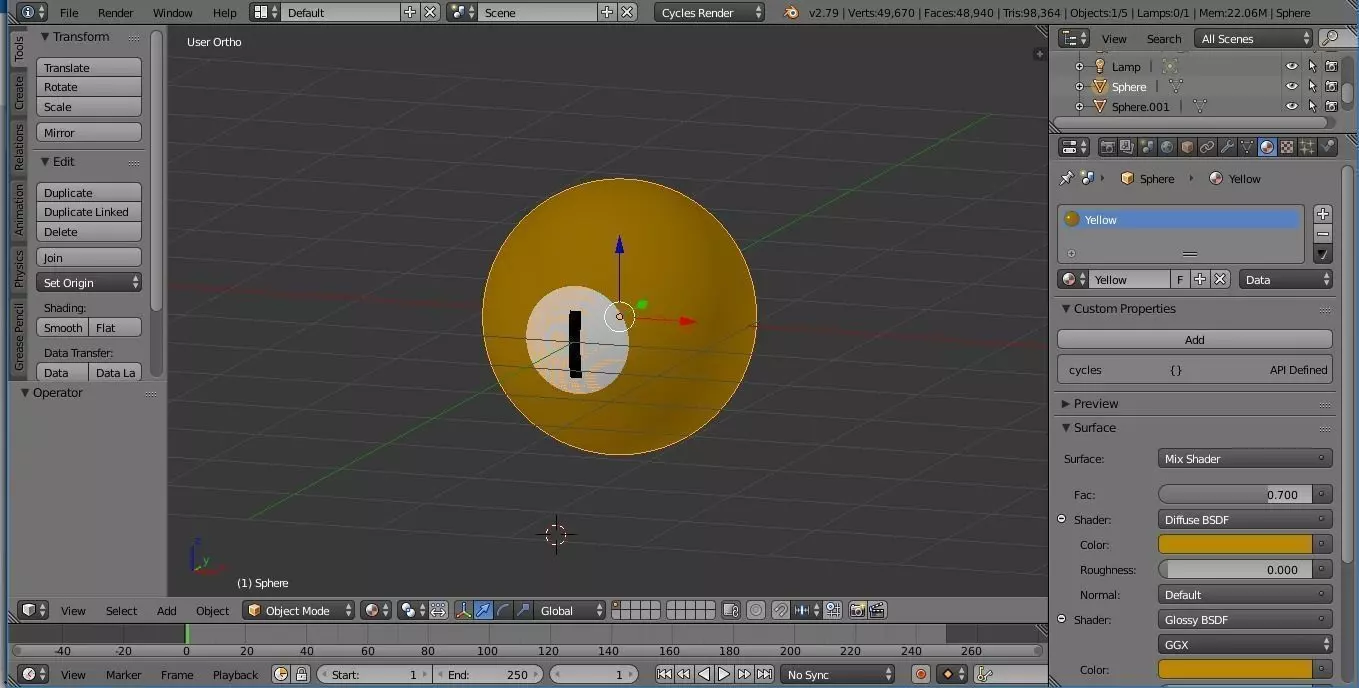Screen dimensions: 1359x688
Task: Open the World properties tab
Action: pos(1167,147)
